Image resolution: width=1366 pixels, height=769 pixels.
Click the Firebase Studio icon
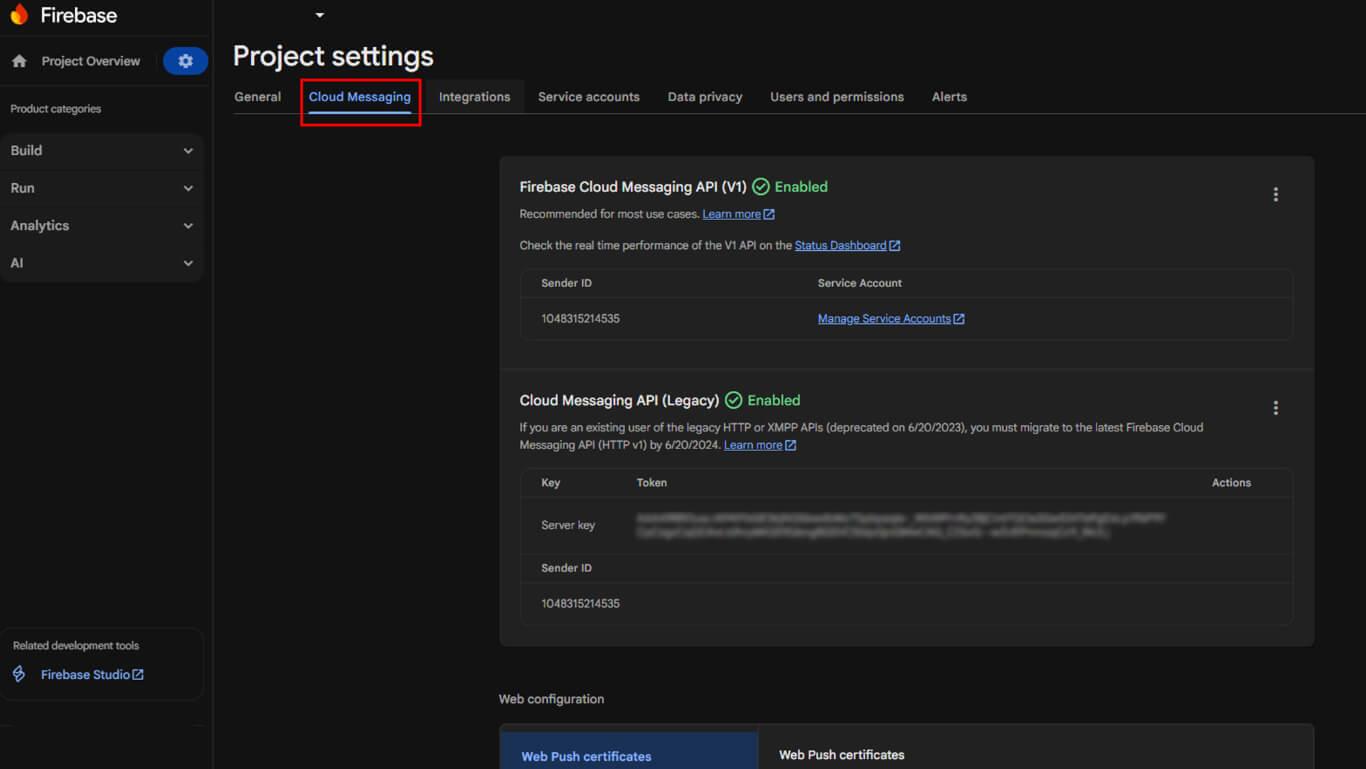[x=19, y=674]
